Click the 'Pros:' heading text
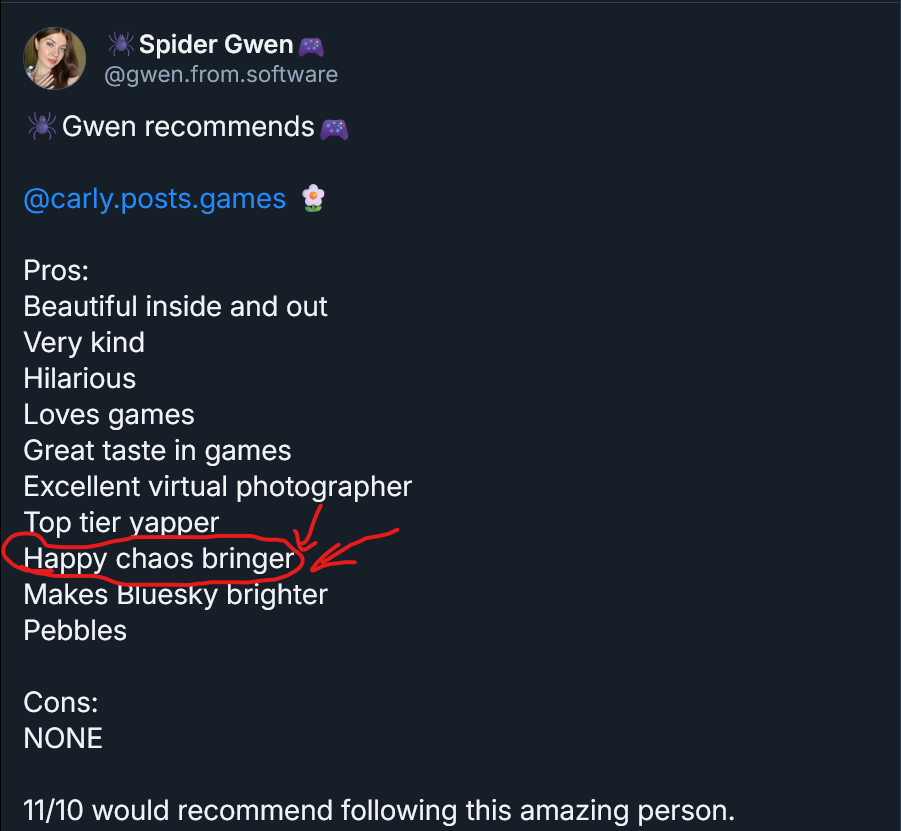This screenshot has height=831, width=901. tap(56, 271)
